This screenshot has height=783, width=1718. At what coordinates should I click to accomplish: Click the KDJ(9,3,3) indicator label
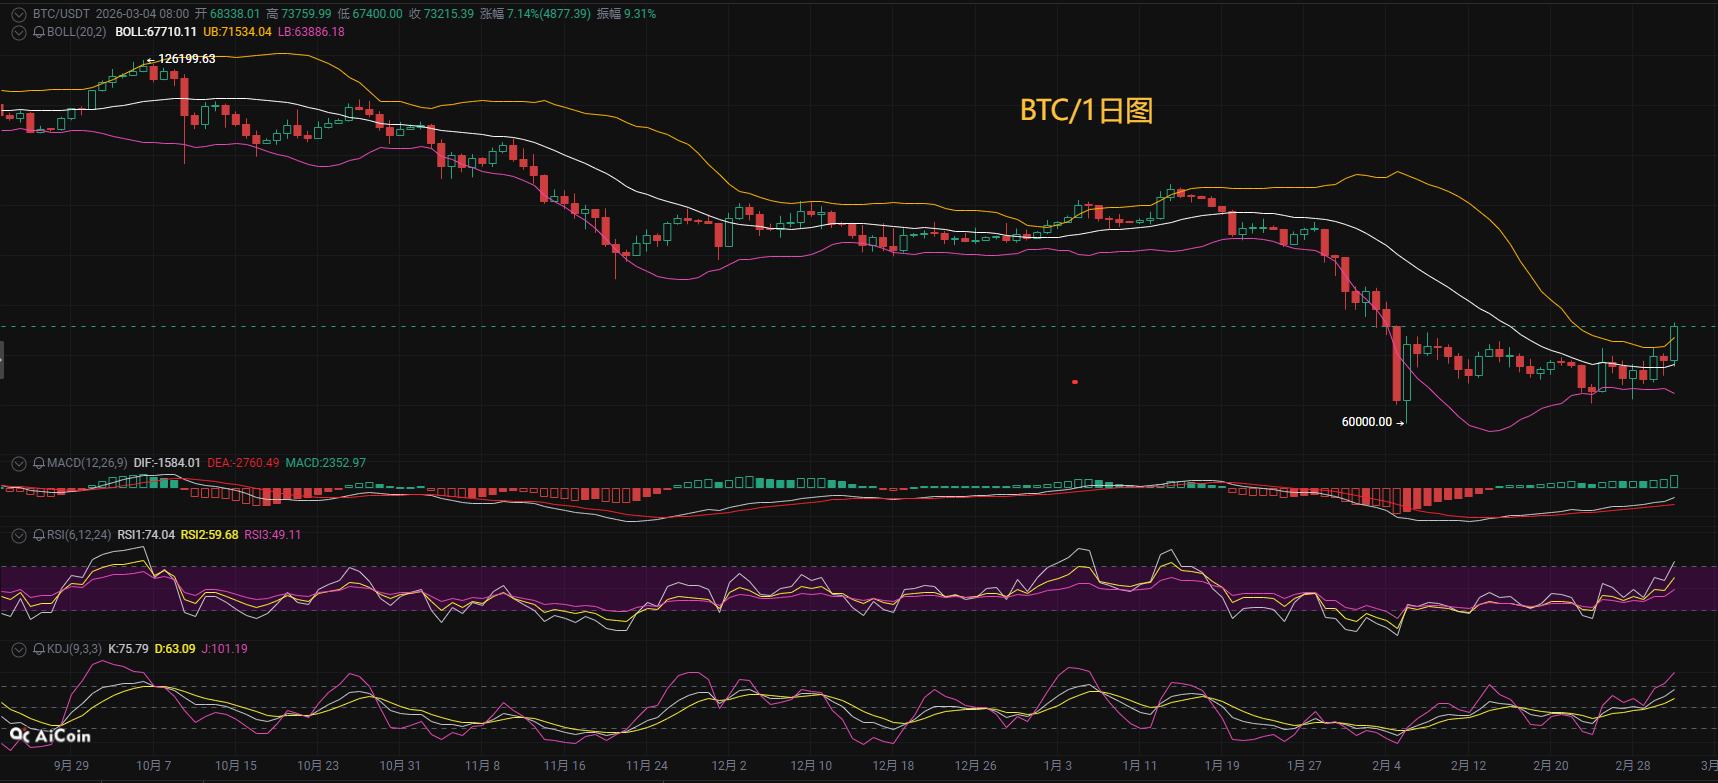coord(74,649)
